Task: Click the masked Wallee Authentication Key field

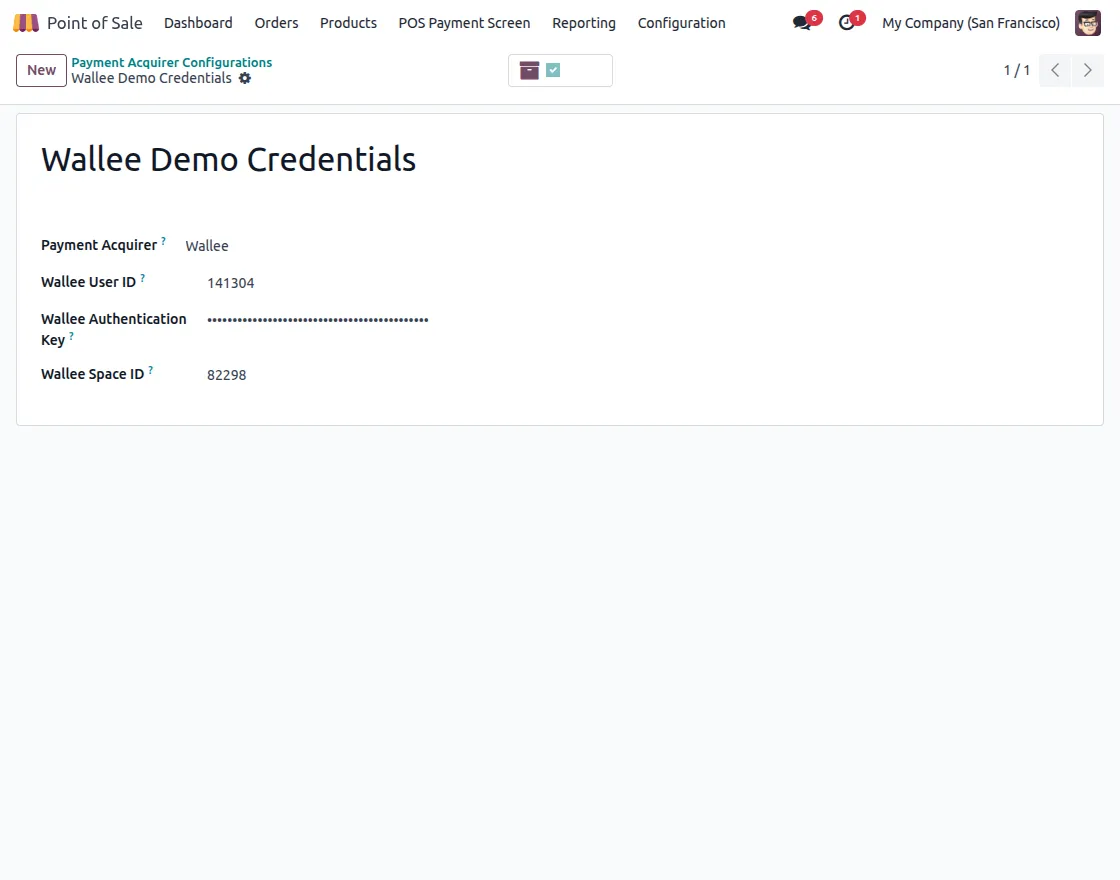Action: [x=318, y=320]
